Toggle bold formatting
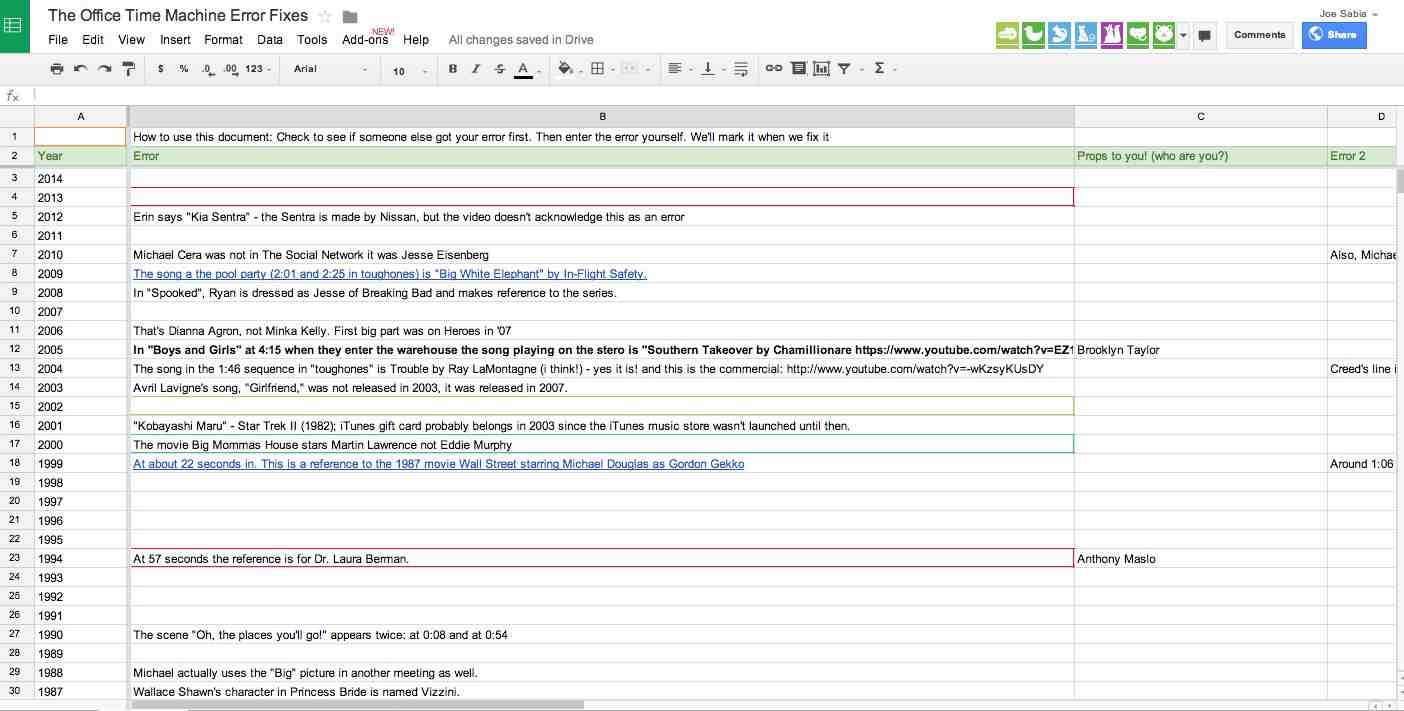 [453, 69]
